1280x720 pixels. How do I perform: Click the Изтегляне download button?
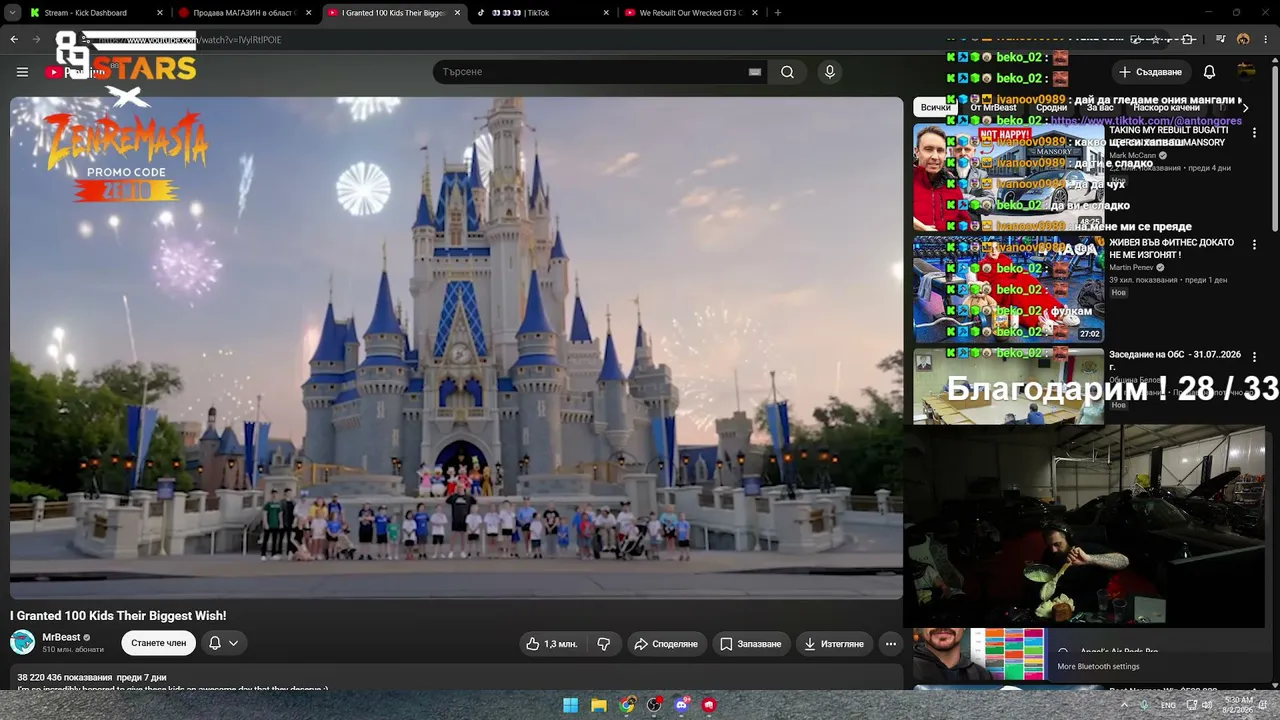coord(834,644)
